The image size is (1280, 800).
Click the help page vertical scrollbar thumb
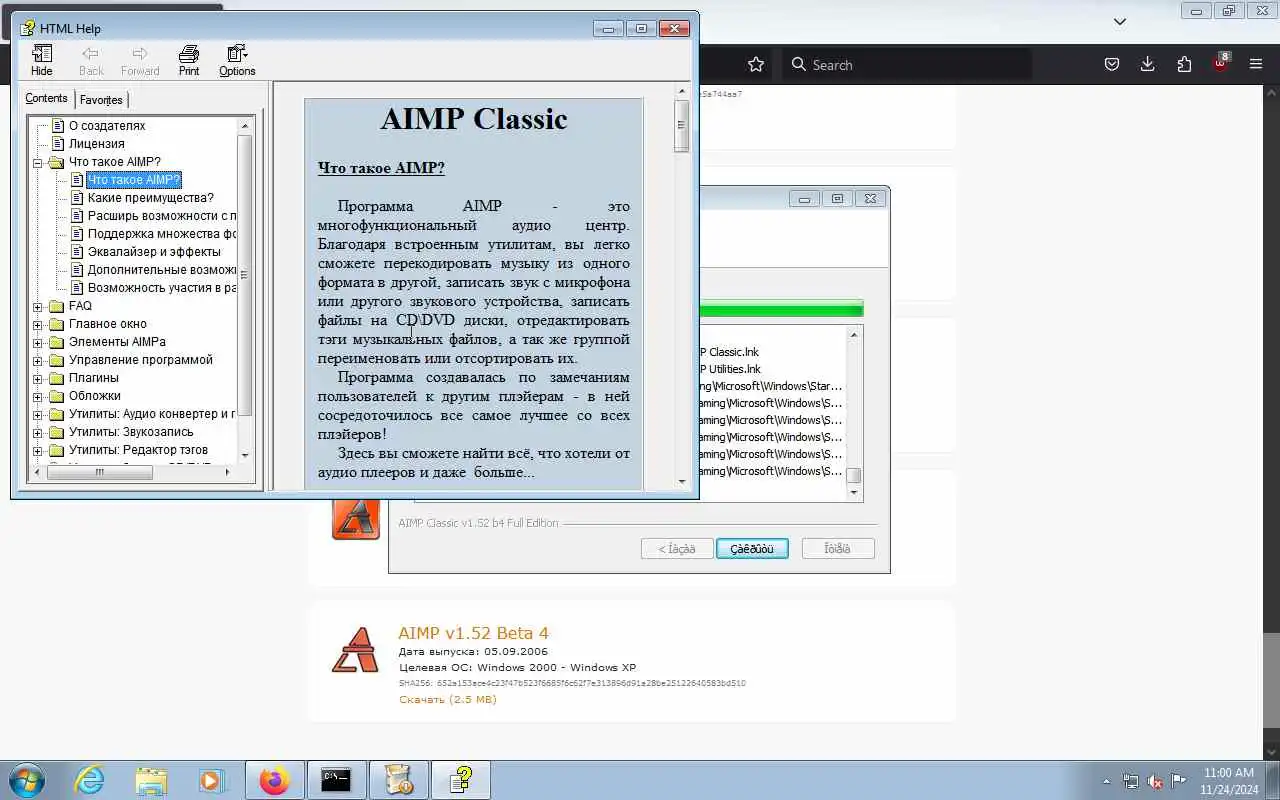(682, 126)
